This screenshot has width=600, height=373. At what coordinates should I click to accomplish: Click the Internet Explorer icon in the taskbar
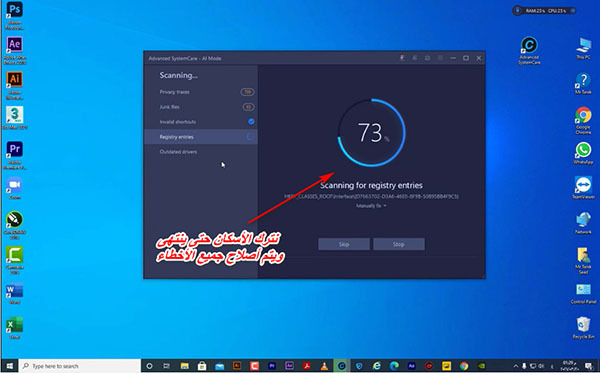point(377,366)
